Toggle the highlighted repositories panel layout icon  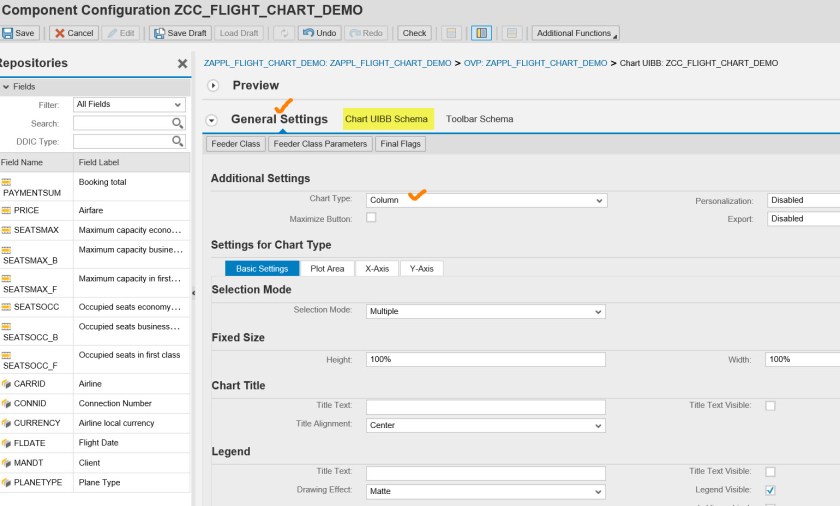click(482, 33)
